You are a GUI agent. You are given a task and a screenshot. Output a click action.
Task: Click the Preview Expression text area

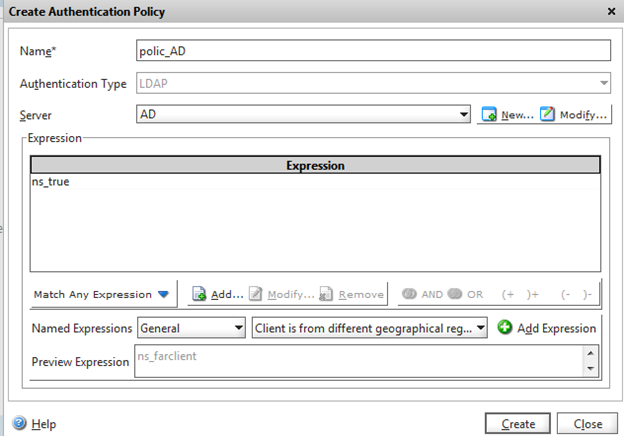click(359, 361)
